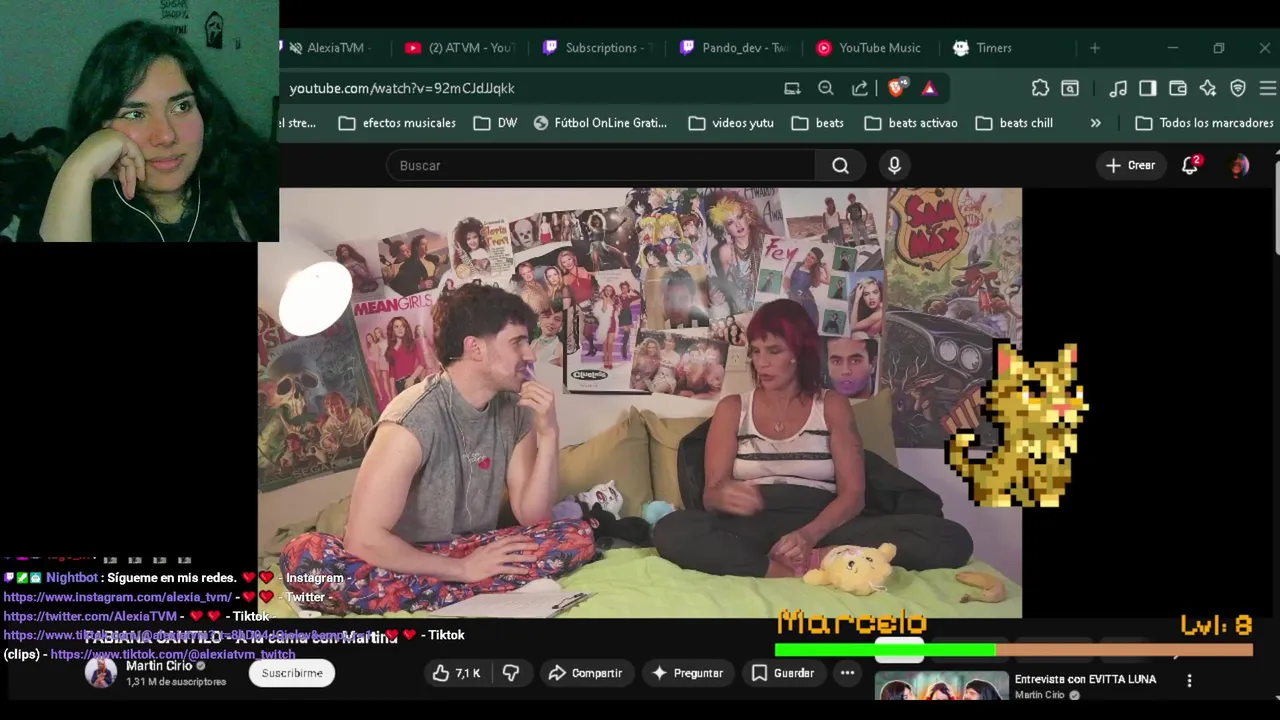Start voice search with the microphone icon
This screenshot has width=1280, height=720.
894,166
